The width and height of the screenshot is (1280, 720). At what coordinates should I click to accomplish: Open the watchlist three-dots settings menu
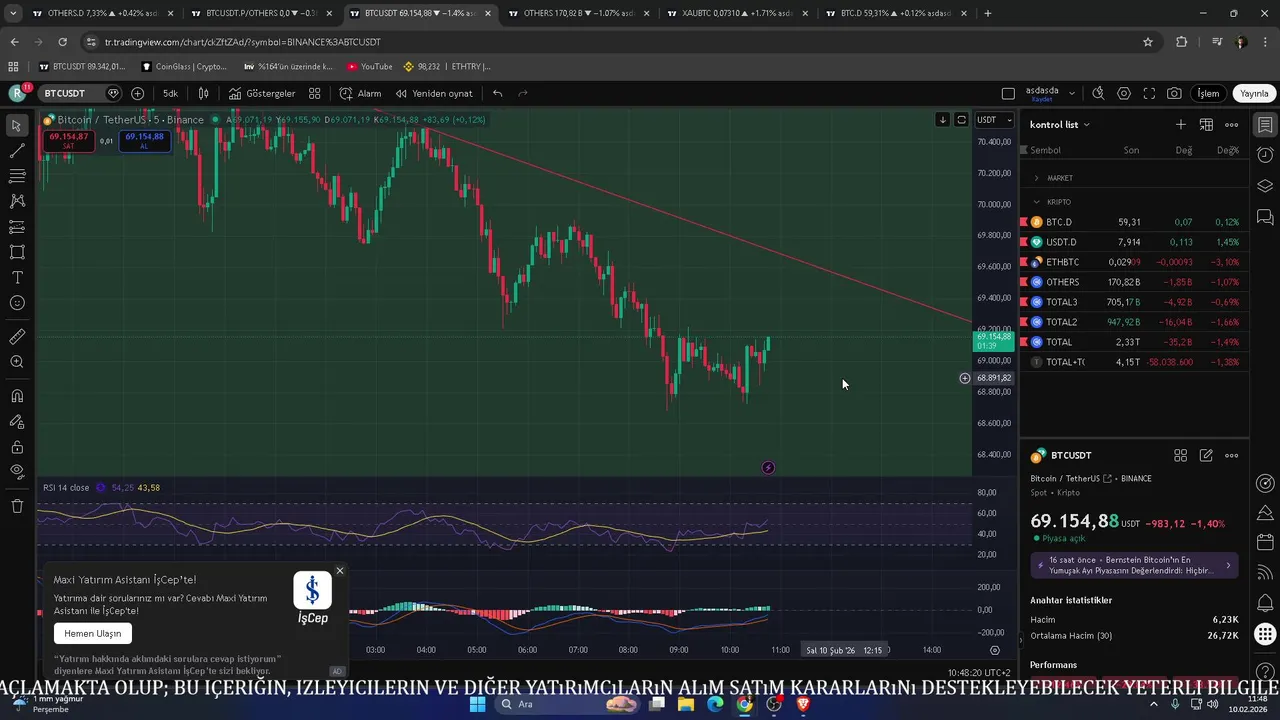pos(1232,125)
